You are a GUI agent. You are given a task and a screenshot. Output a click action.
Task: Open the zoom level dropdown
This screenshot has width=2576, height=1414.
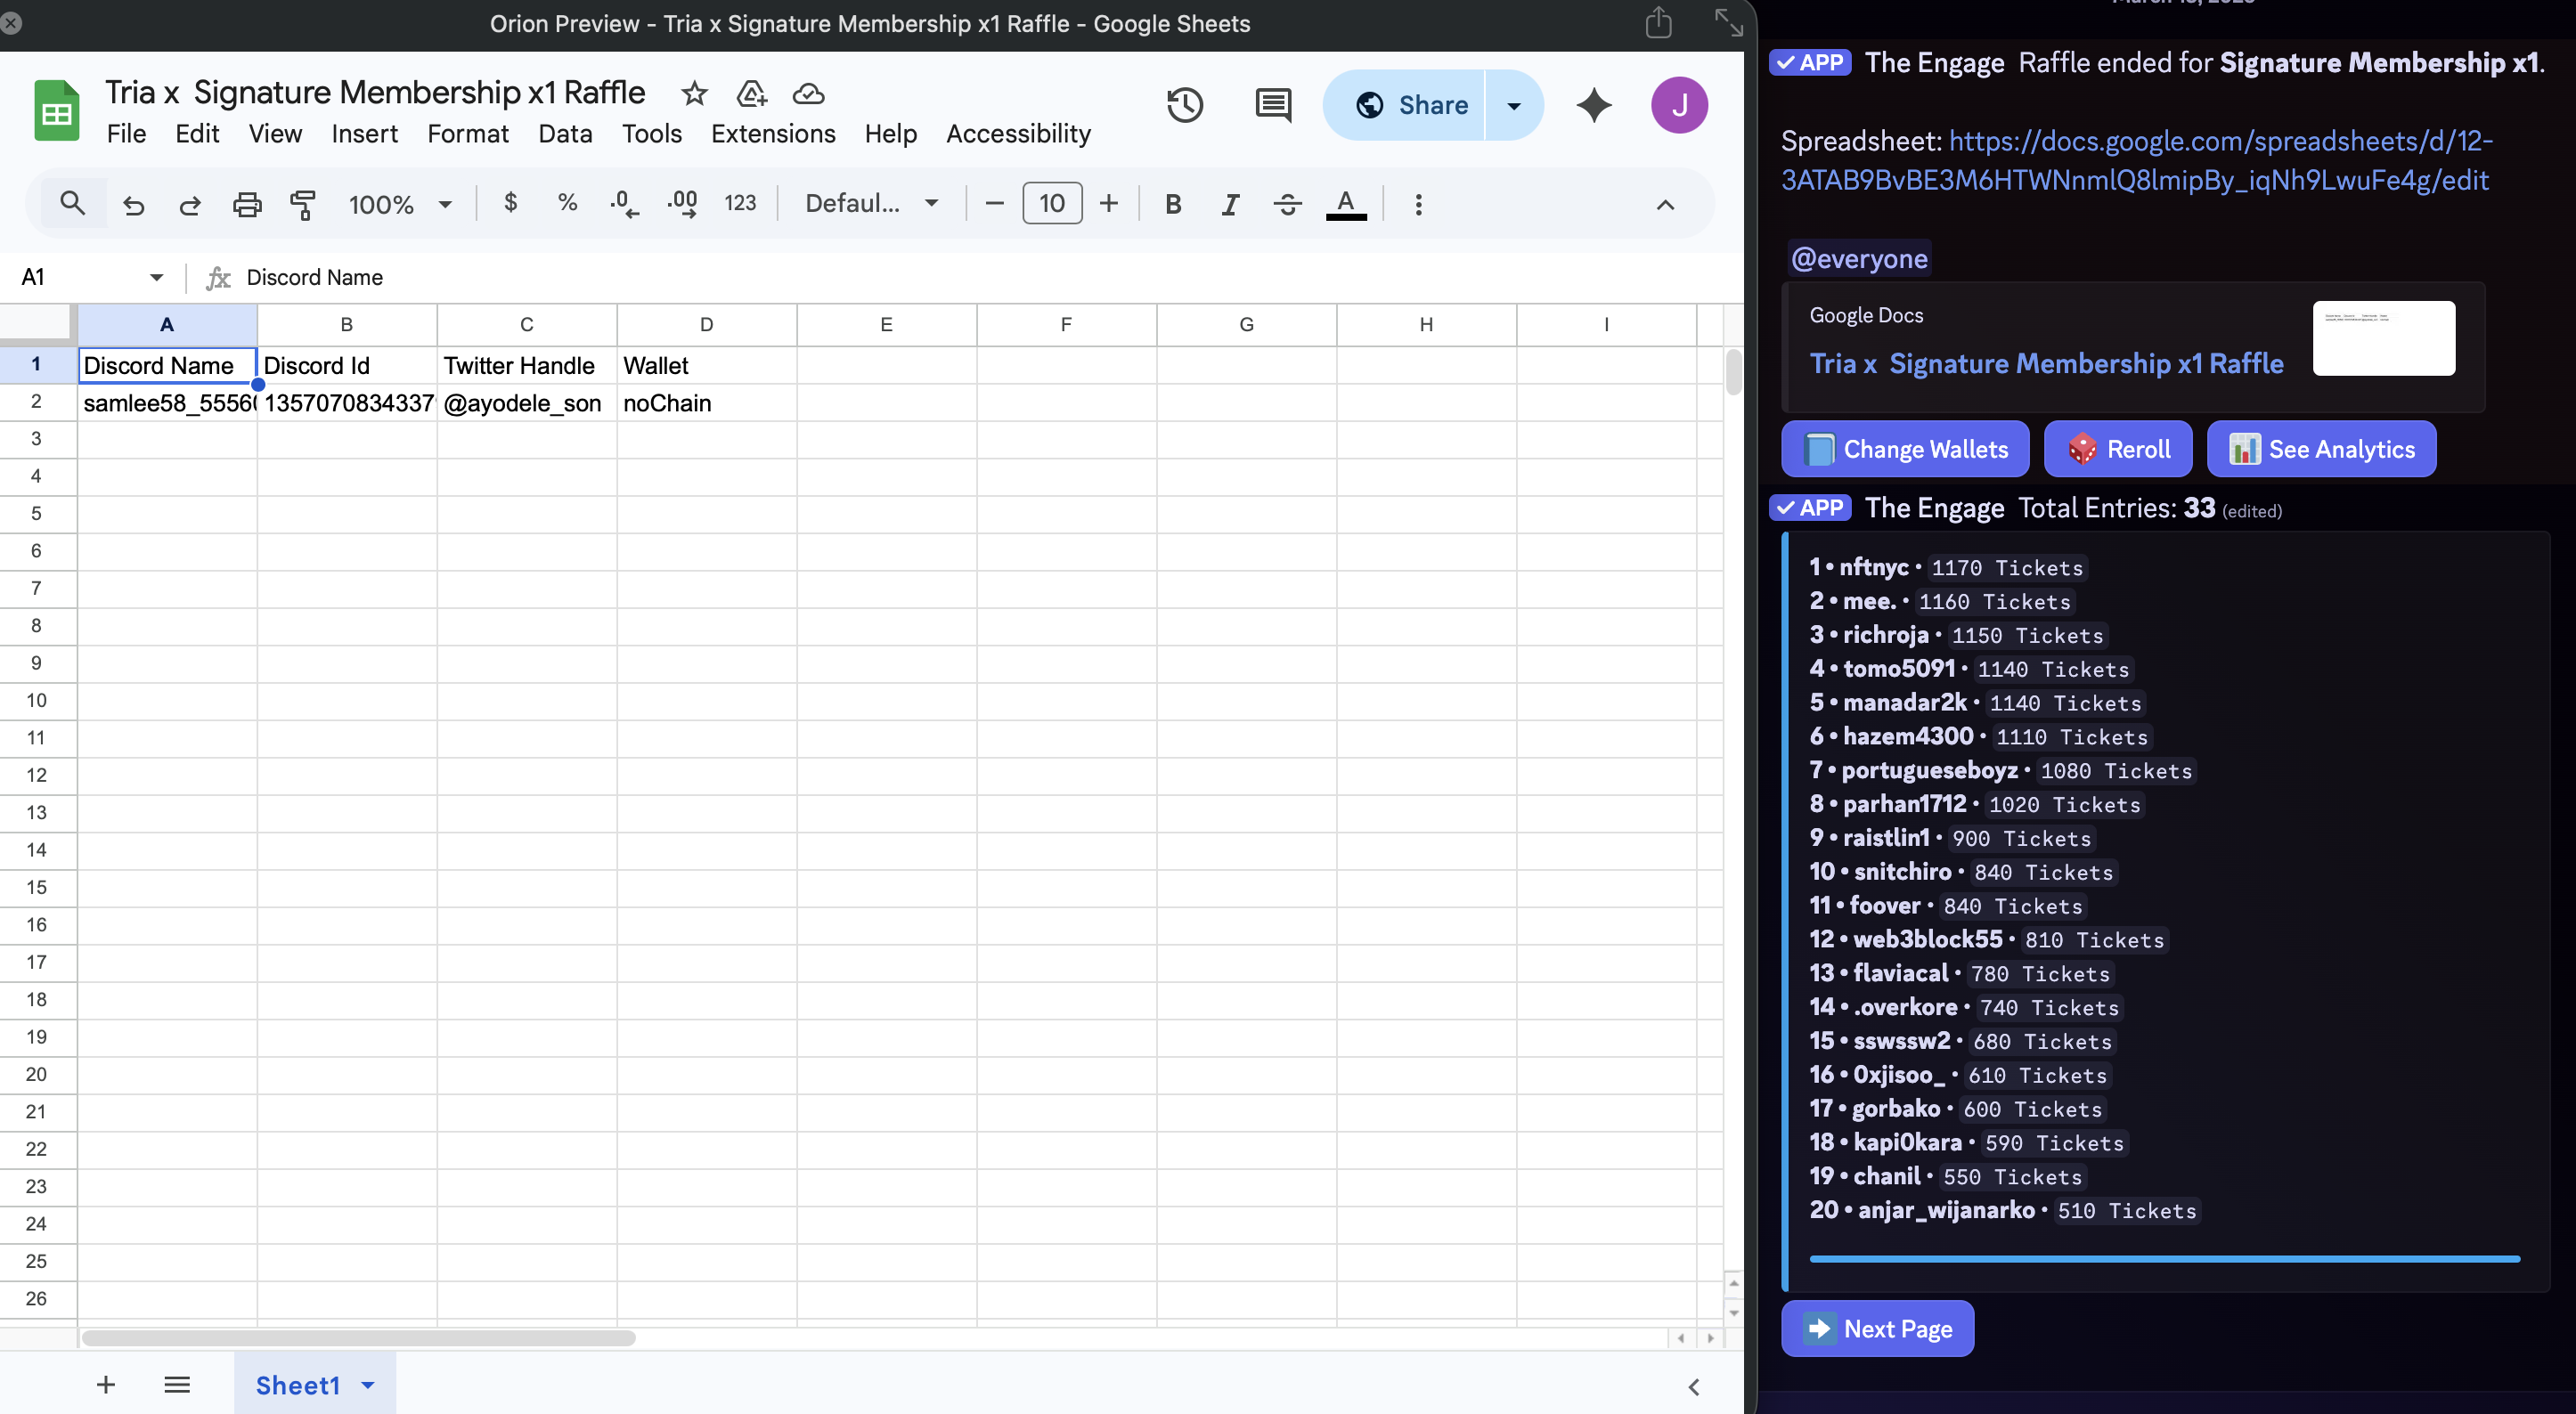398,203
